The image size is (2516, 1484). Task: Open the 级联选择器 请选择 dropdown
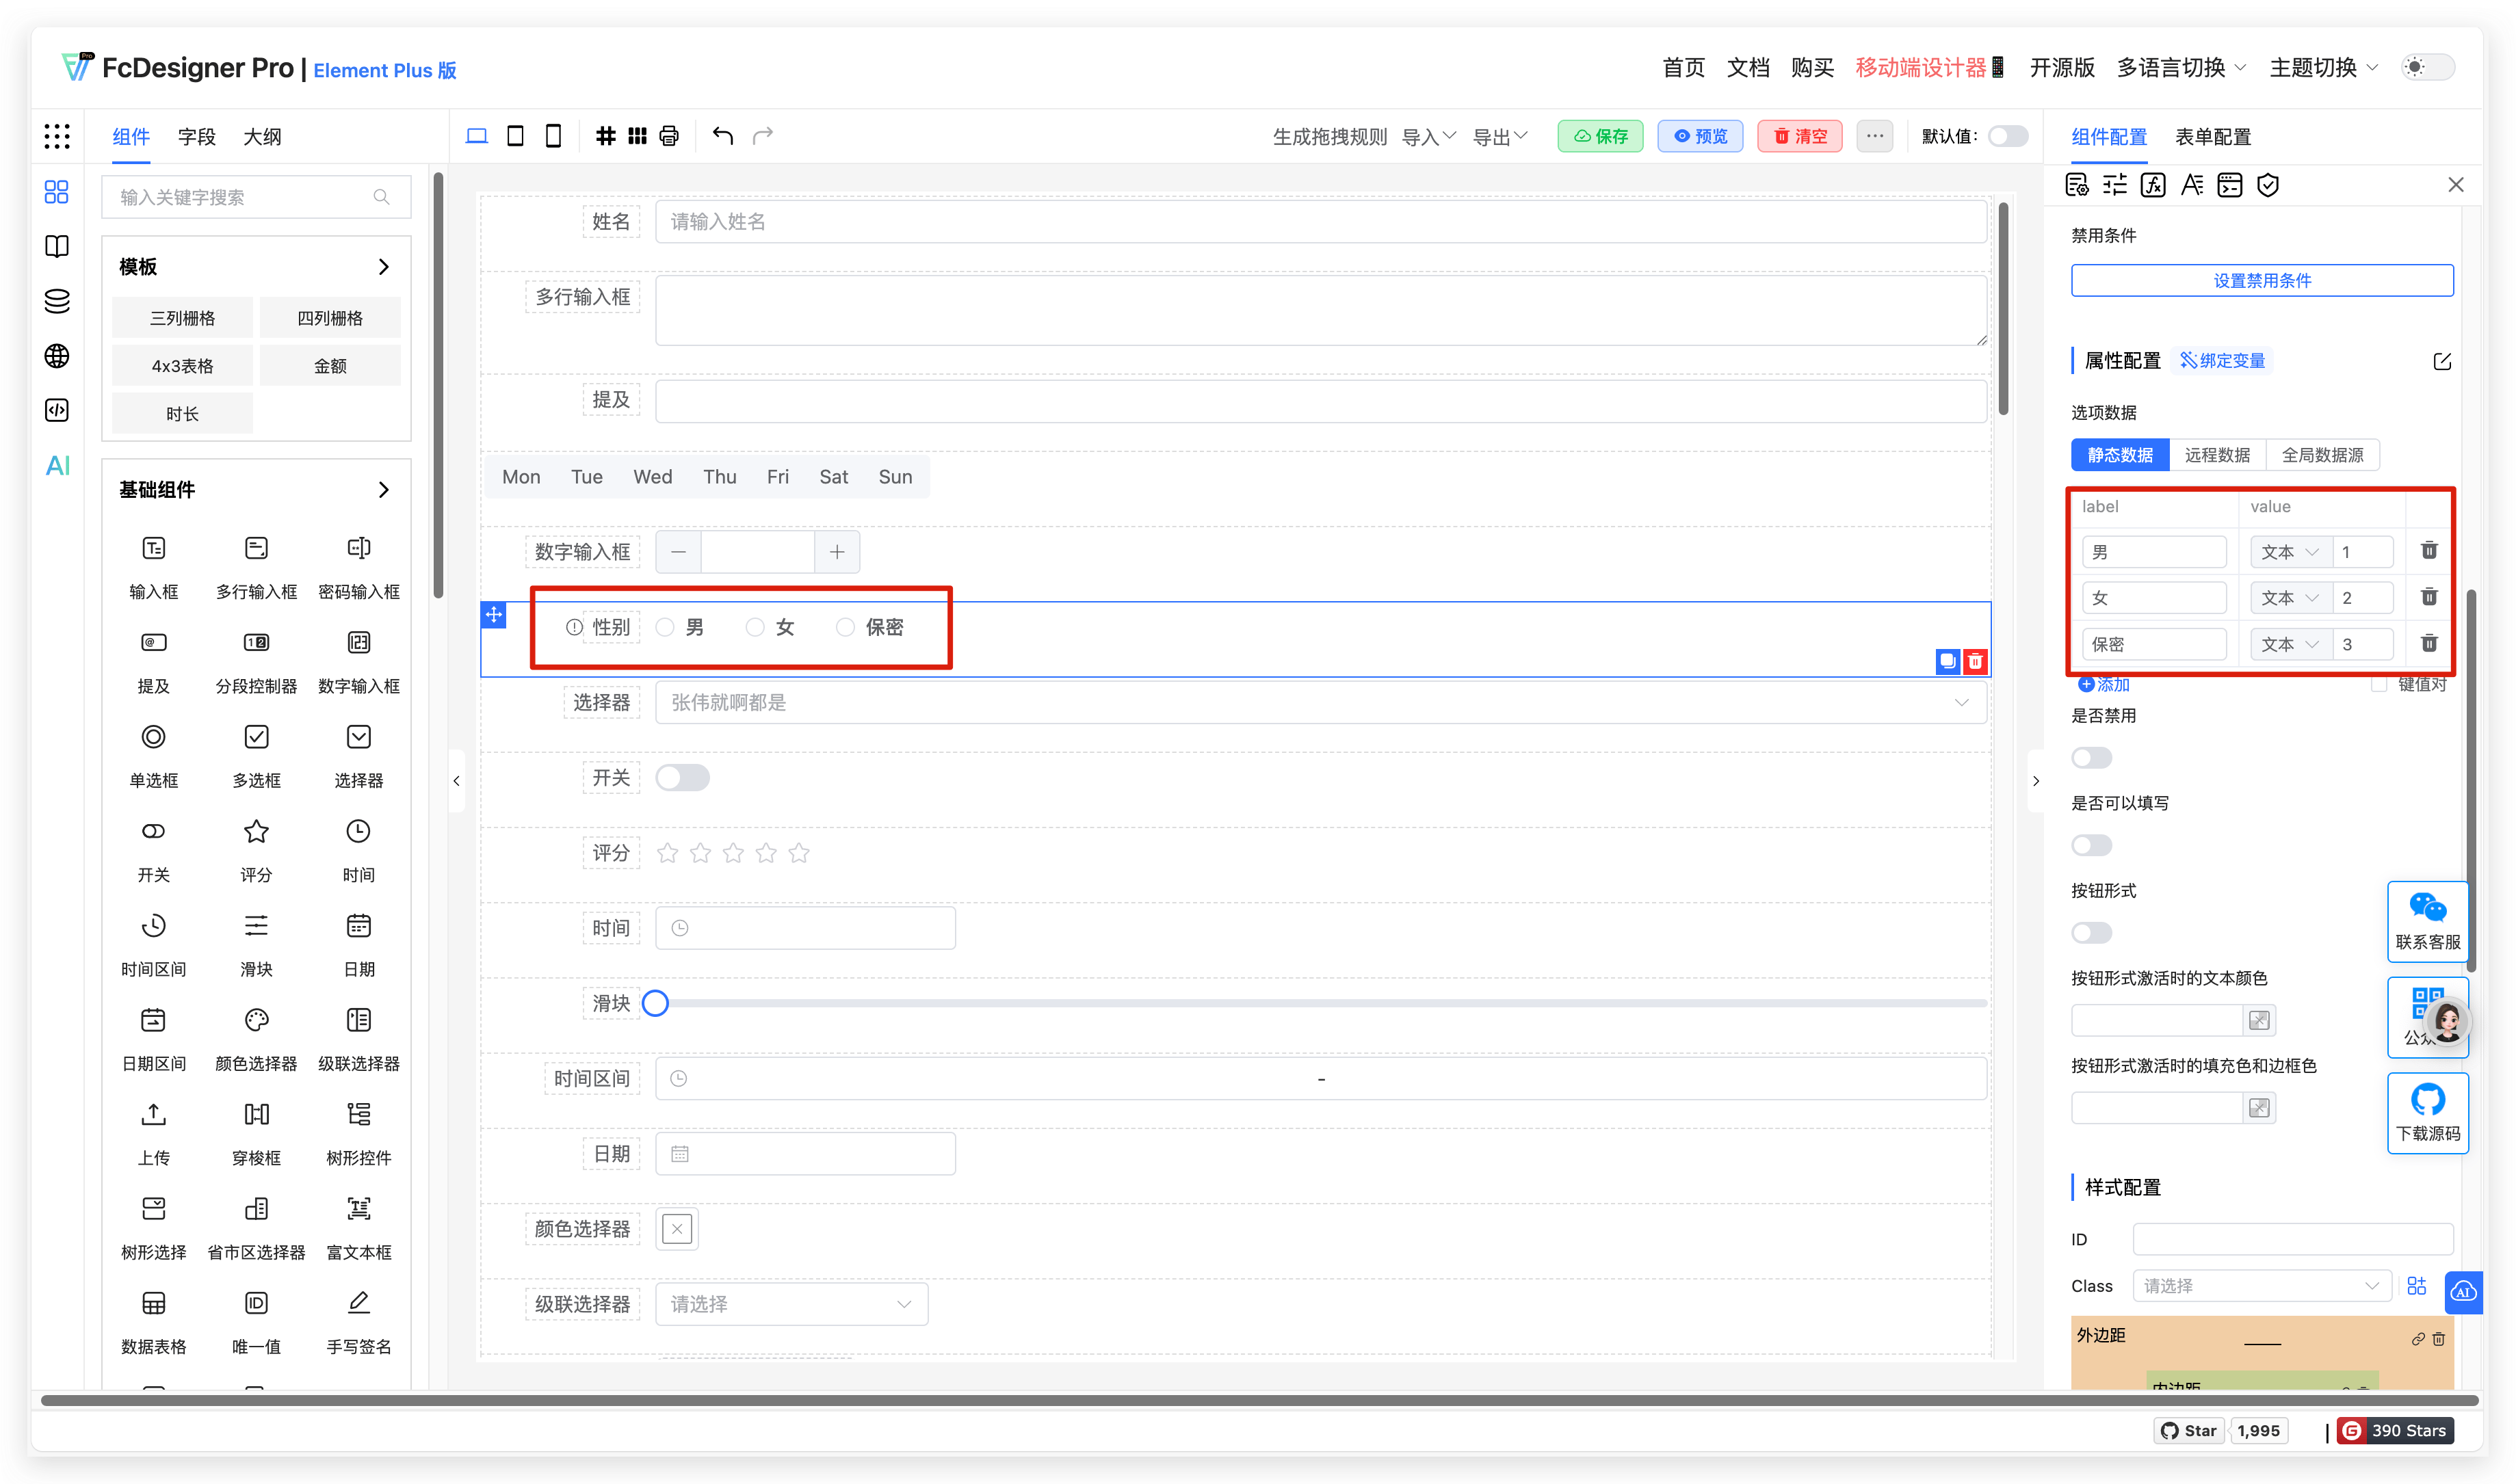point(791,1304)
